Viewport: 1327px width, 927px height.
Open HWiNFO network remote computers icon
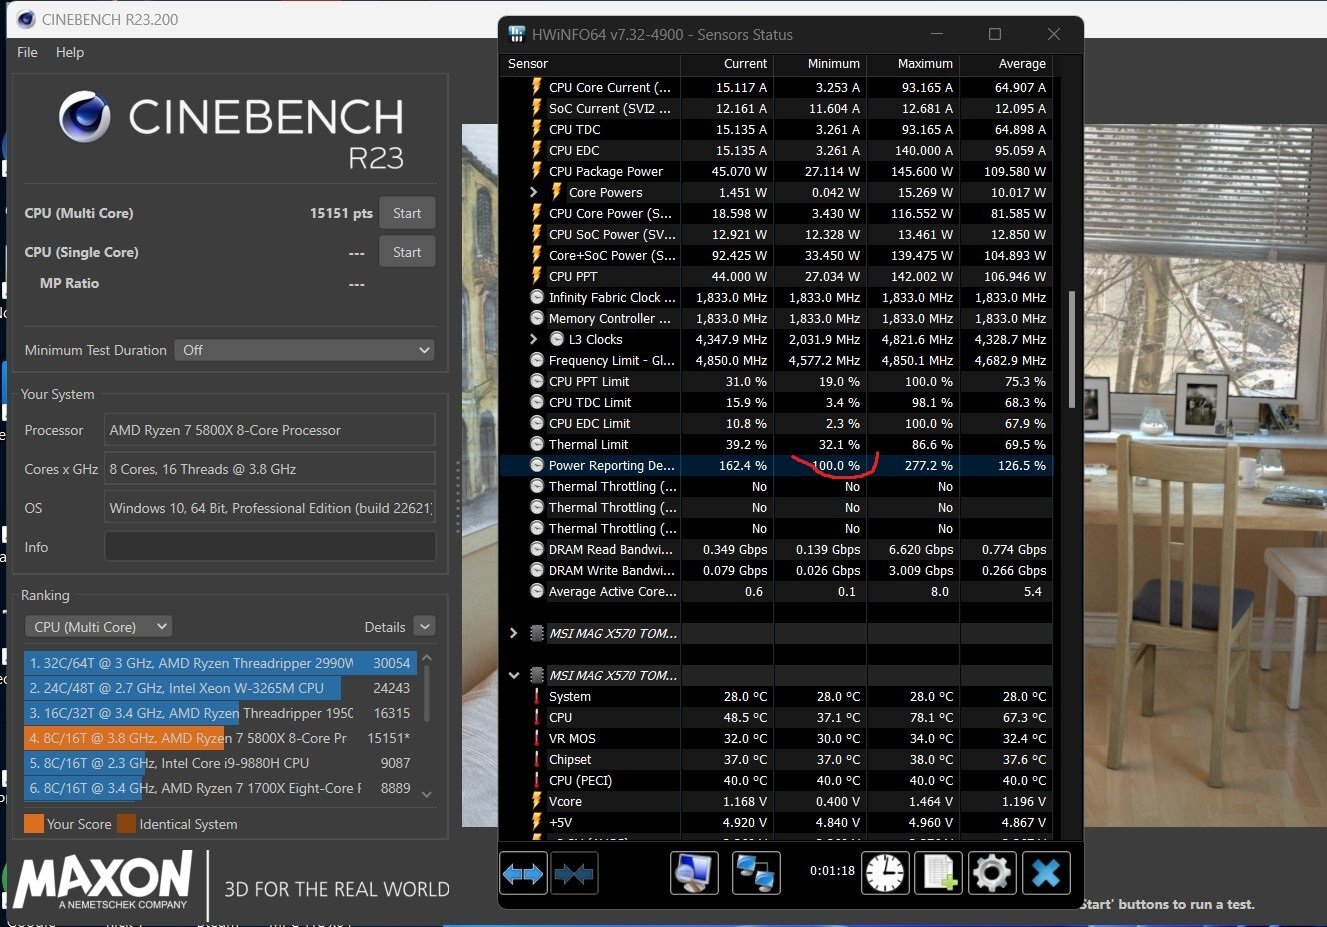click(x=756, y=873)
